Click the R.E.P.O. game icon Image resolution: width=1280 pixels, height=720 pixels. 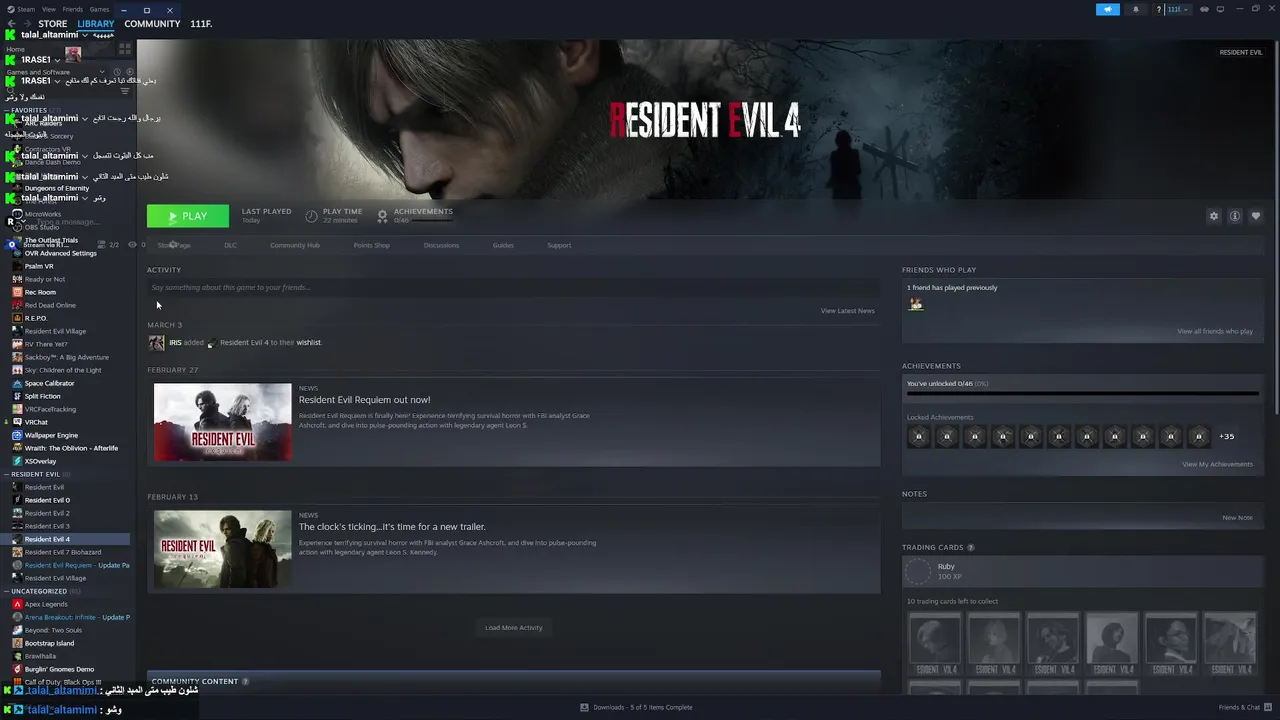[17, 318]
